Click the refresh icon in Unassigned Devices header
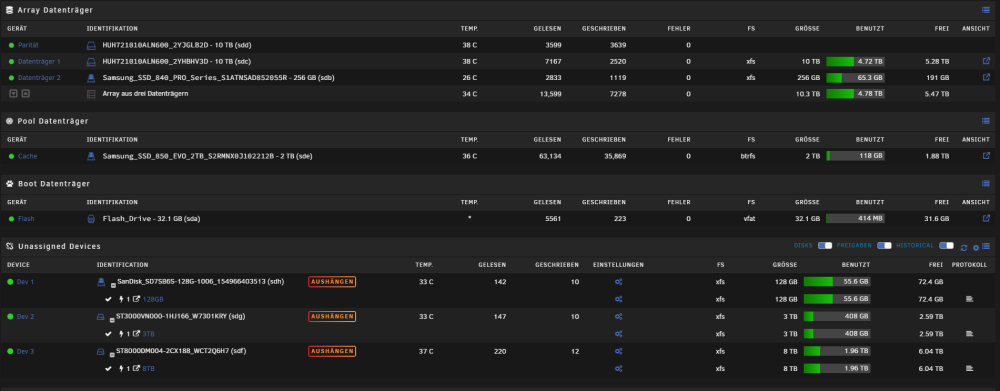 964,247
